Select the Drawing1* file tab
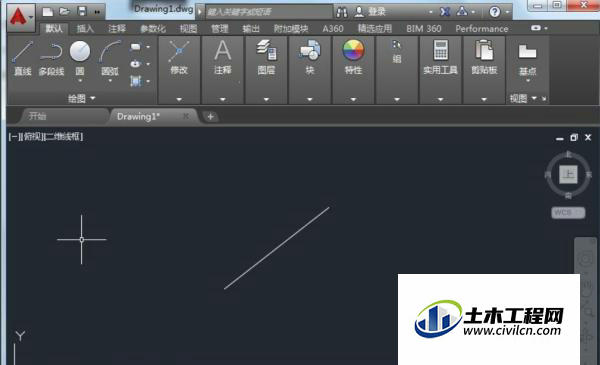Screen dimensions: 600x365 [x=139, y=116]
